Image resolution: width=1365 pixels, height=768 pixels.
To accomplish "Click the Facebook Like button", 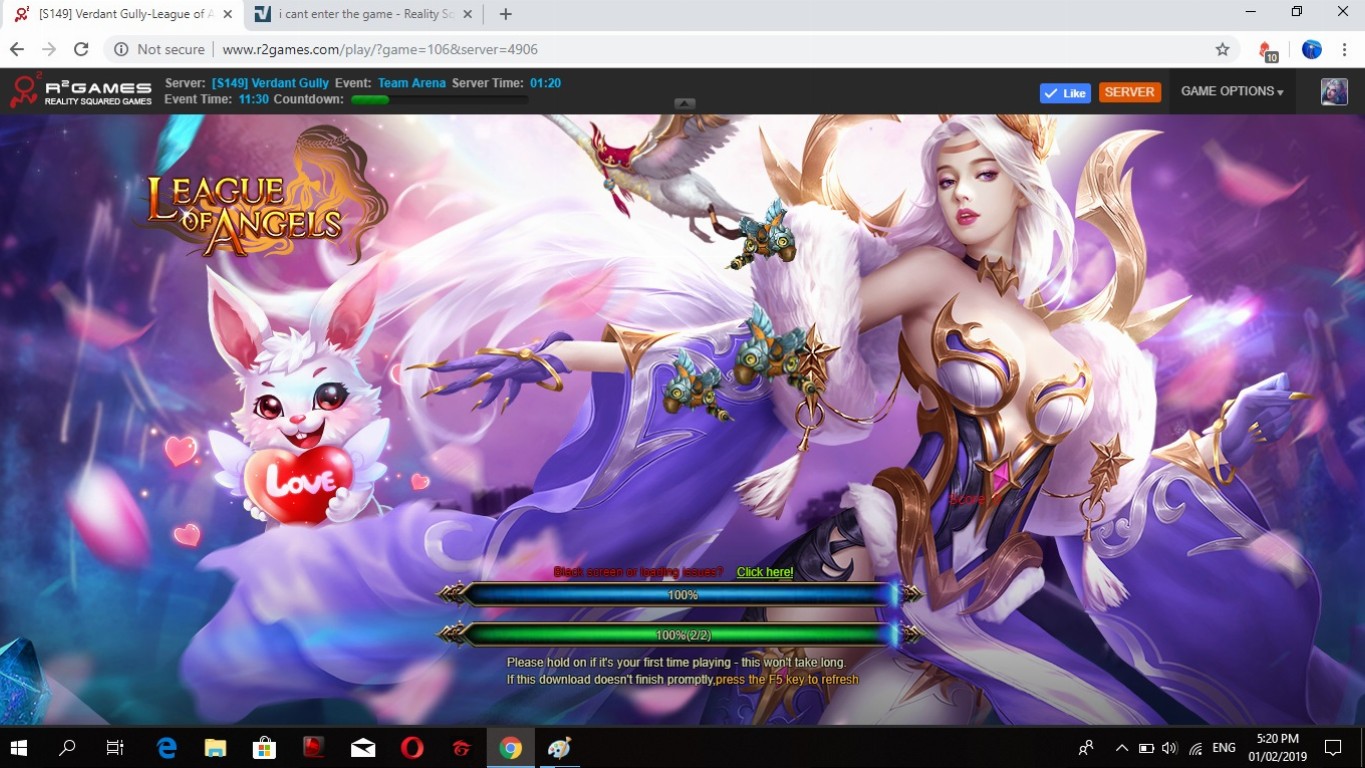I will click(1064, 92).
